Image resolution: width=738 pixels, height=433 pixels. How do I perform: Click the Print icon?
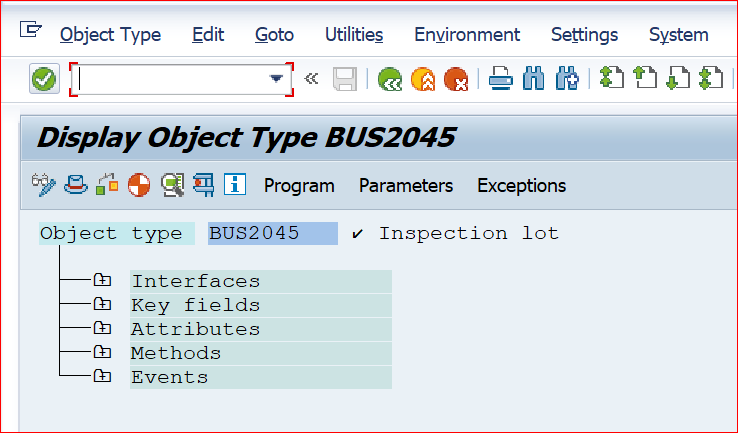tap(500, 79)
